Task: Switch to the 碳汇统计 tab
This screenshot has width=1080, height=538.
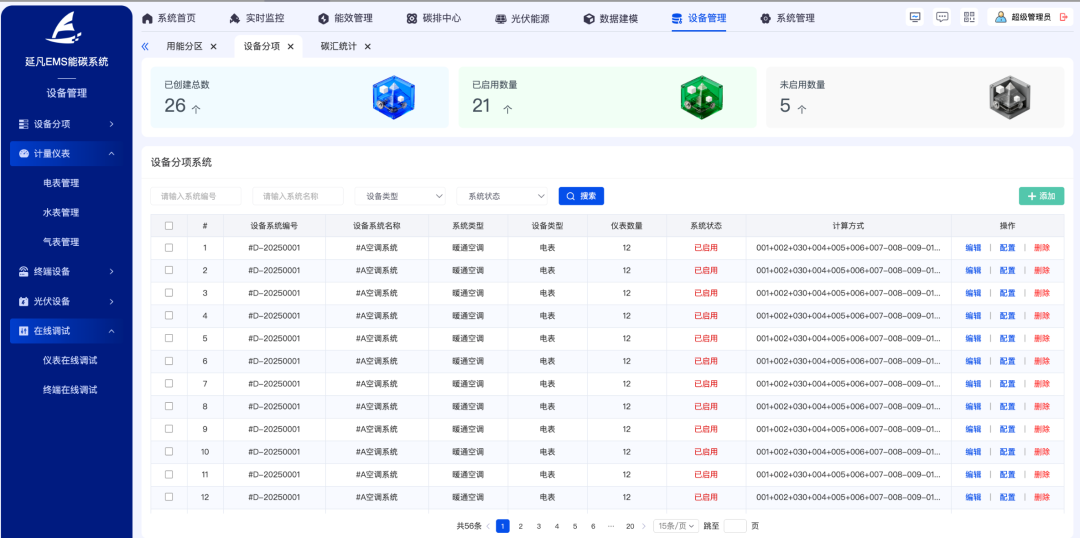Action: [338, 46]
